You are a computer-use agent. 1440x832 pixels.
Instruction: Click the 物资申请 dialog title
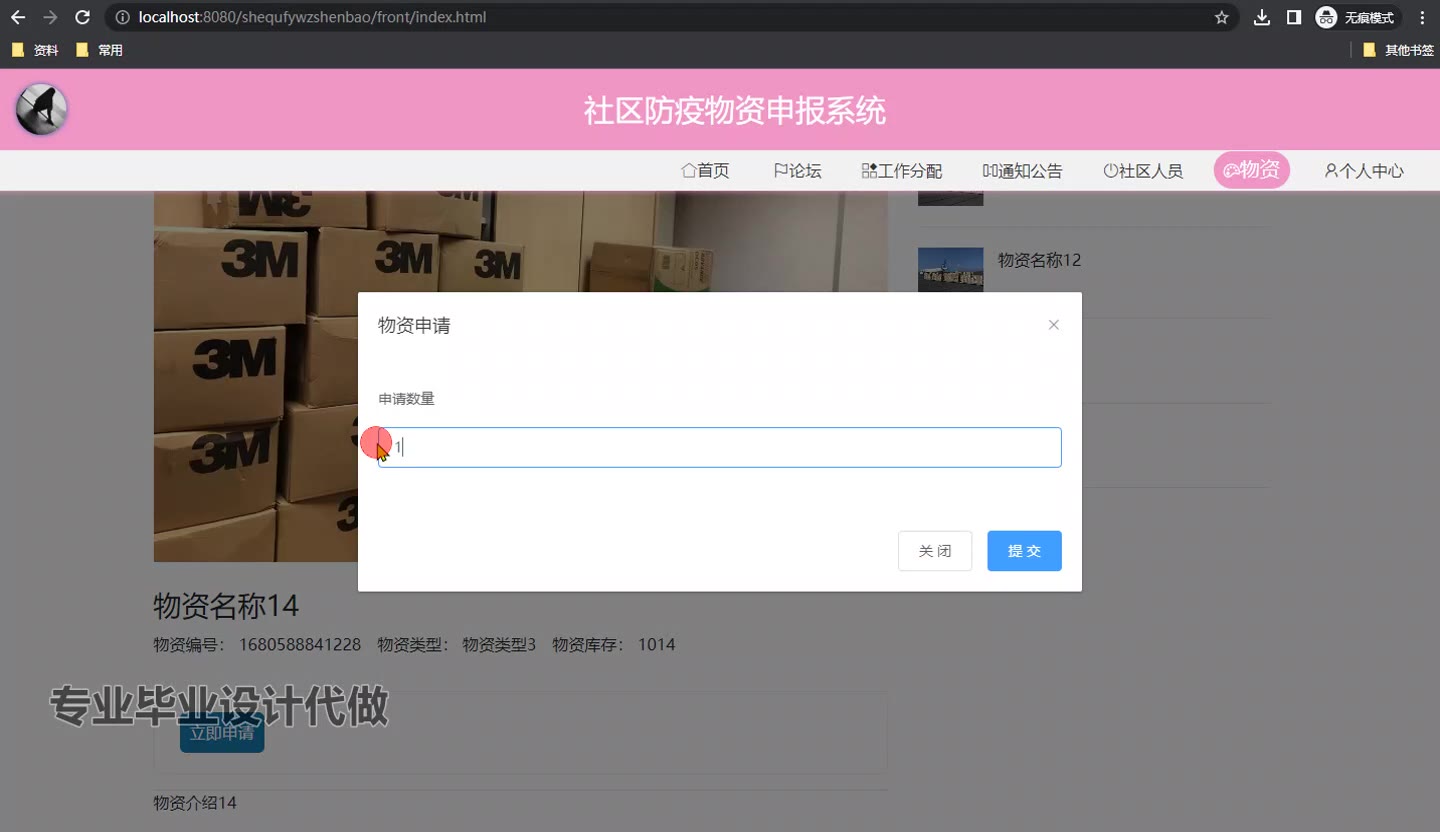414,326
